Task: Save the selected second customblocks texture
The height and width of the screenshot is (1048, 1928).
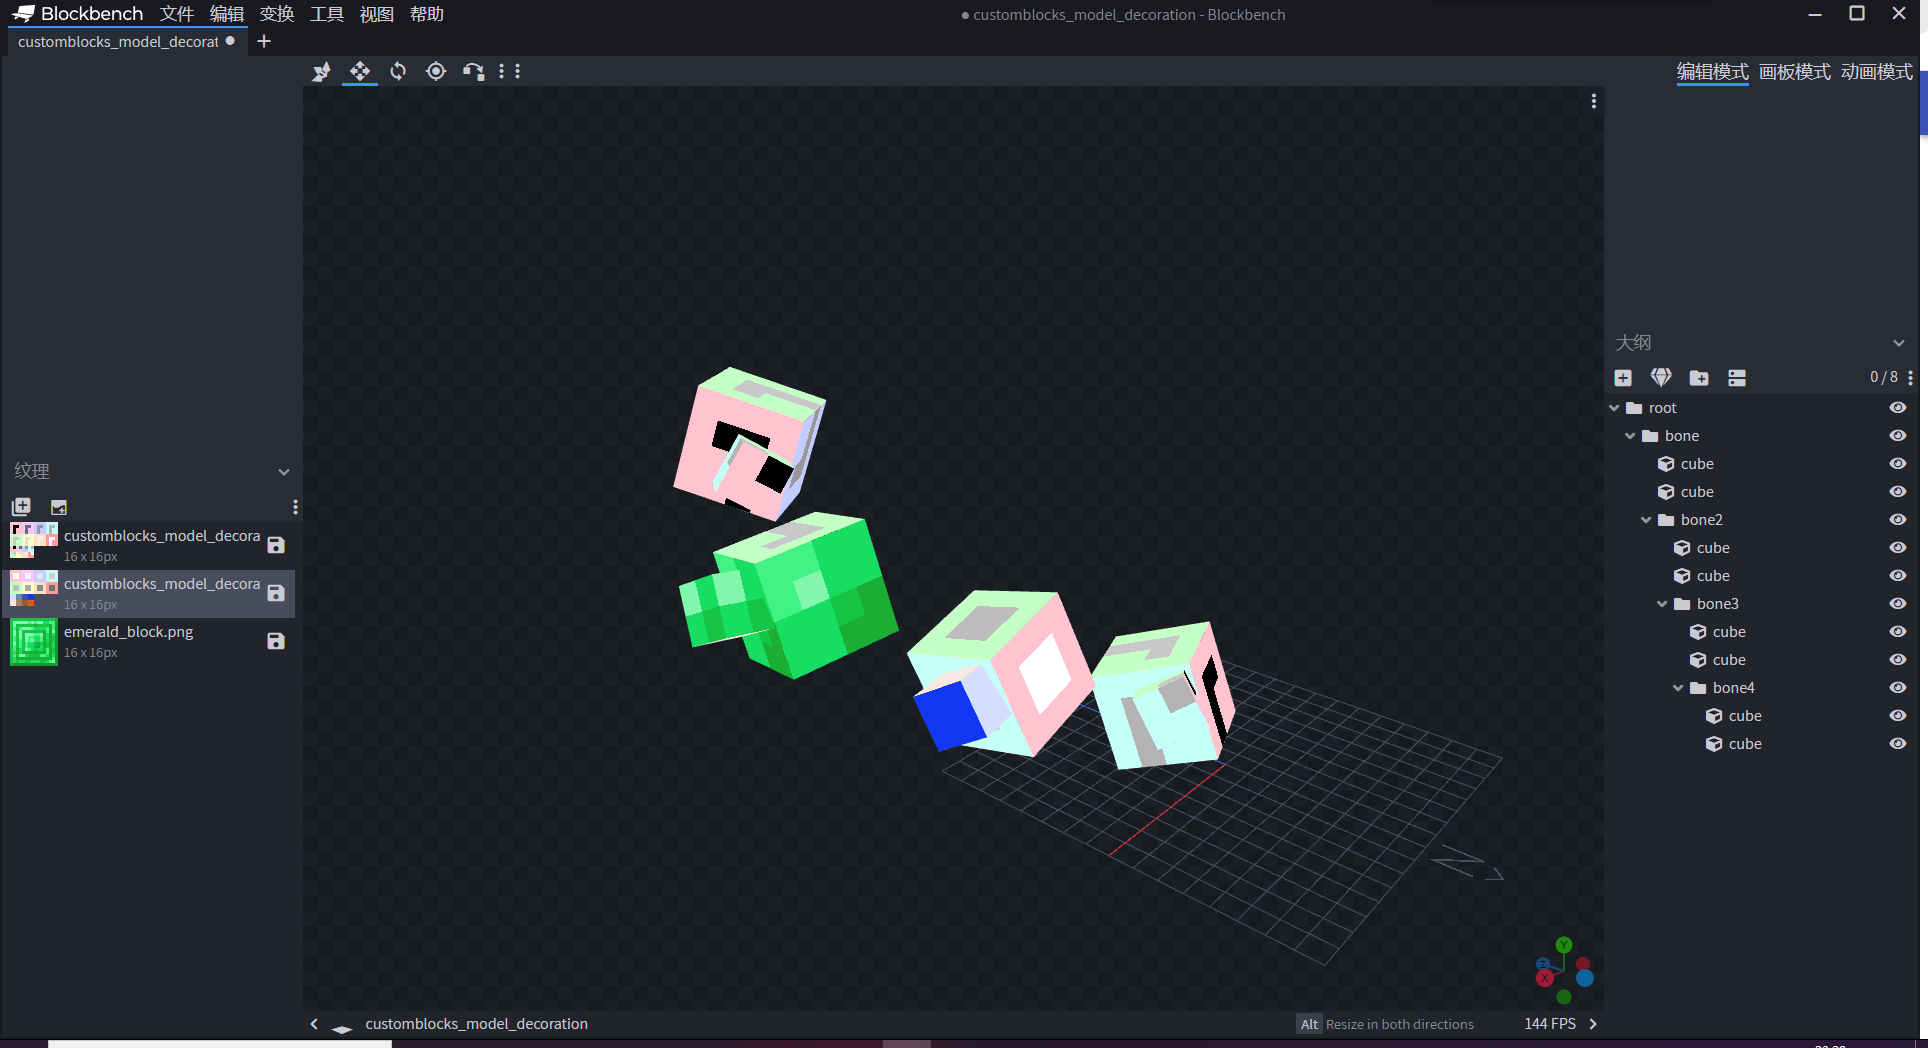Action: (x=276, y=593)
